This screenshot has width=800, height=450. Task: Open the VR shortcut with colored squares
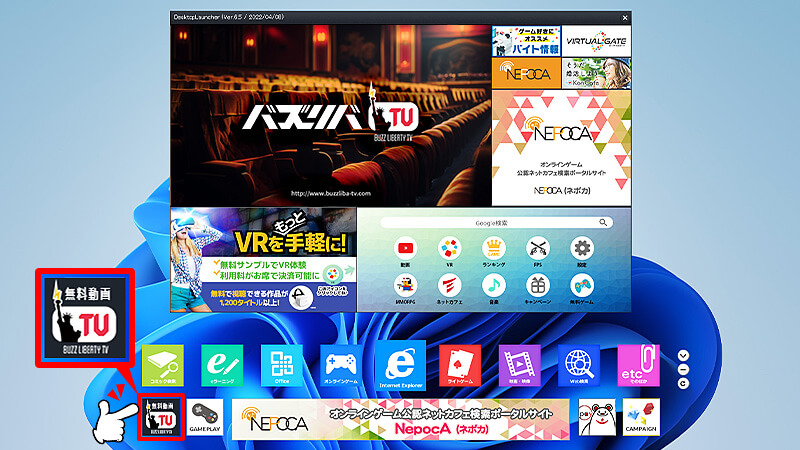coord(449,248)
